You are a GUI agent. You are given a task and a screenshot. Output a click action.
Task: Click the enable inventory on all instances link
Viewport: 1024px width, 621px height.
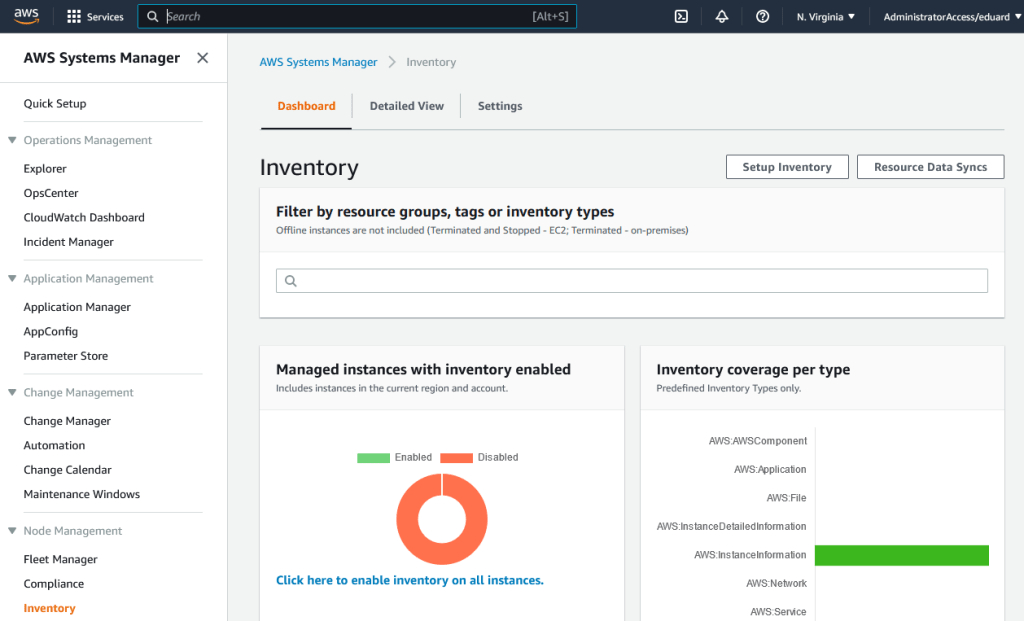410,580
